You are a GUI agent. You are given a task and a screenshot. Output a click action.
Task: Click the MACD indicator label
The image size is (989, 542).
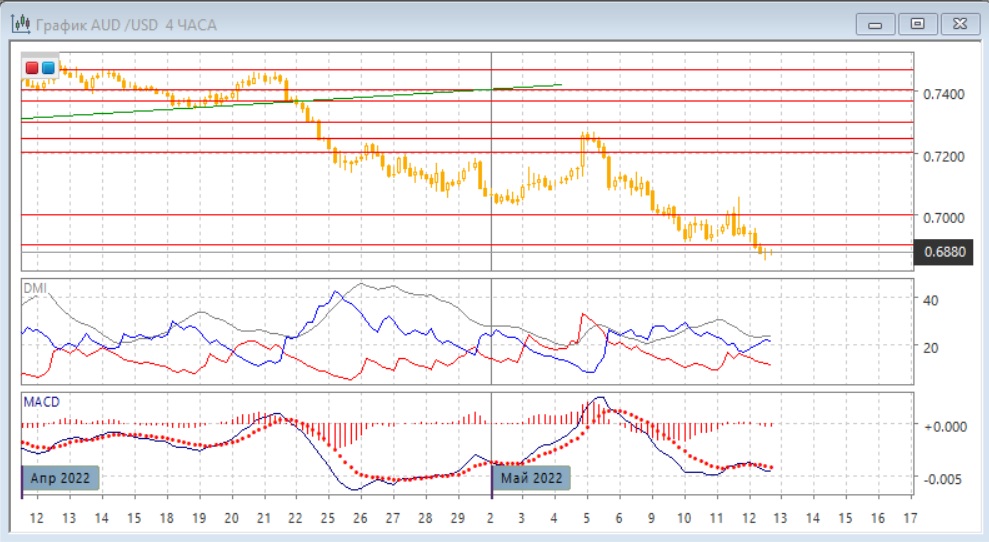tap(41, 401)
